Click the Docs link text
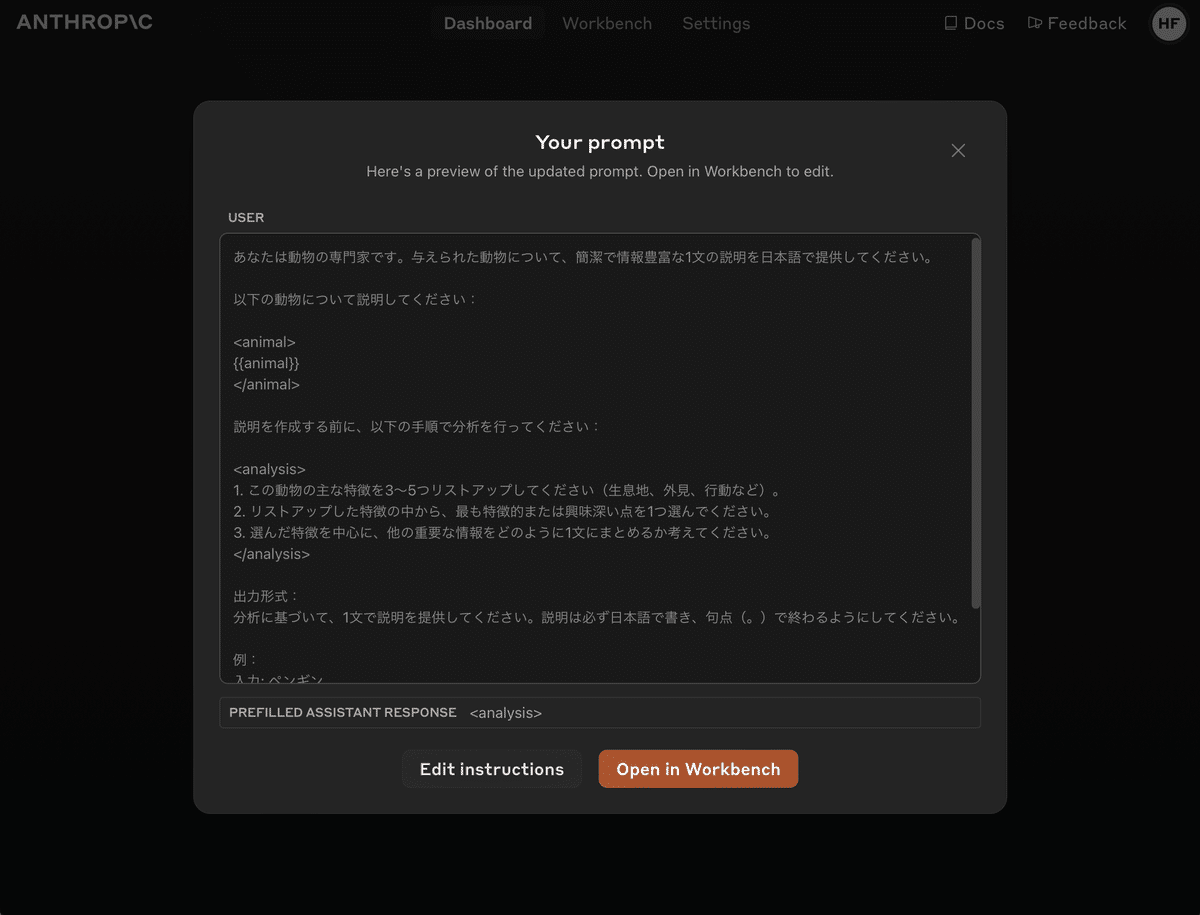Image resolution: width=1200 pixels, height=915 pixels. [983, 22]
